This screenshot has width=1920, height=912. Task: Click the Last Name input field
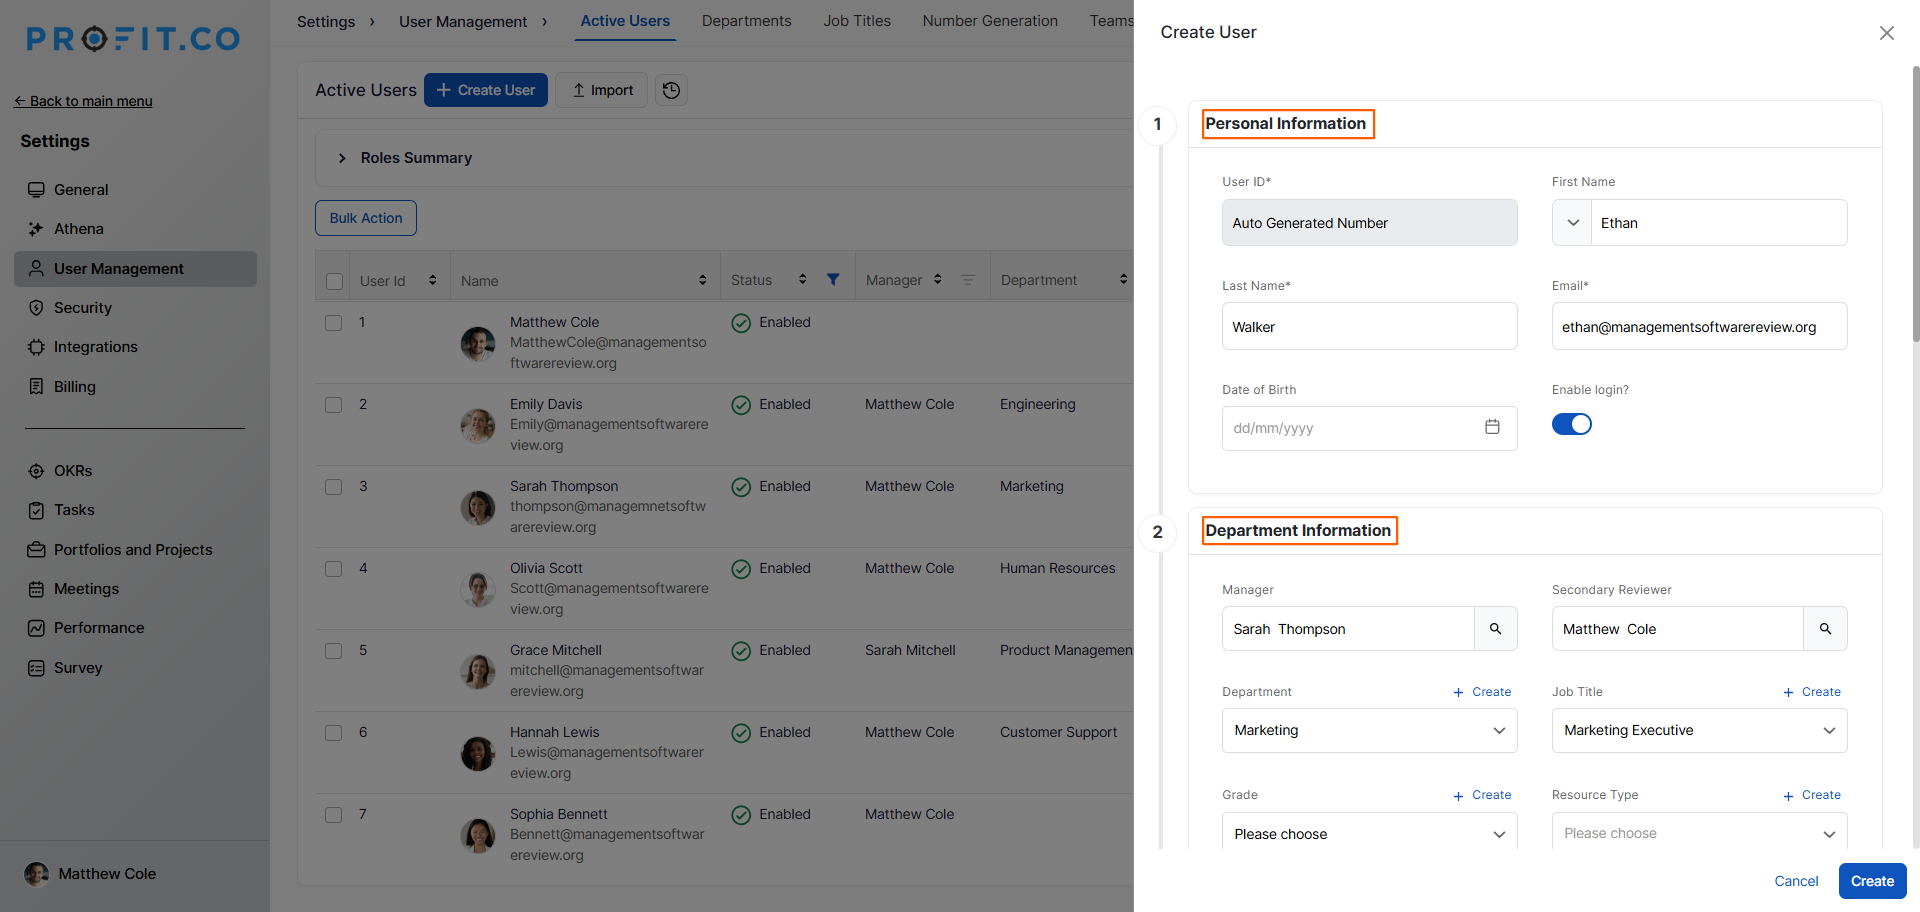pyautogui.click(x=1369, y=327)
